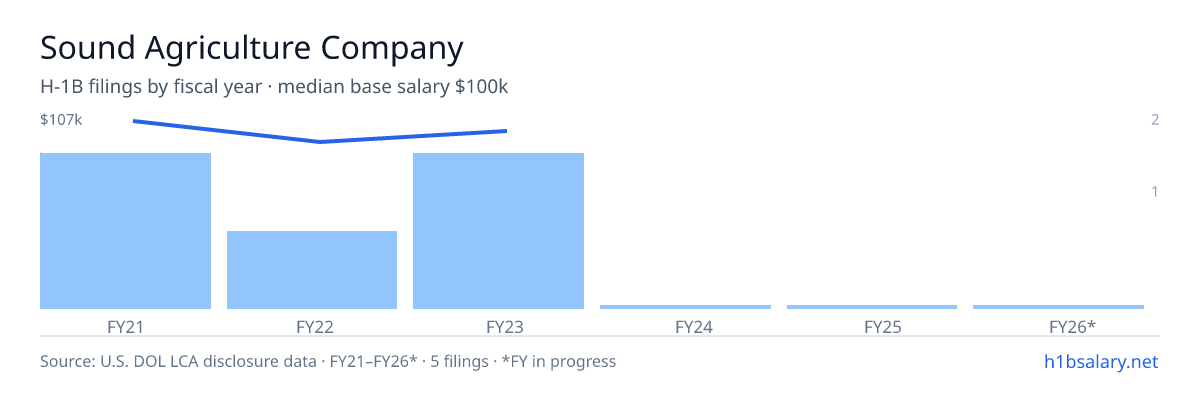This screenshot has width=1200, height=400.
Task: Click the thin FY24 bar
Action: click(685, 307)
